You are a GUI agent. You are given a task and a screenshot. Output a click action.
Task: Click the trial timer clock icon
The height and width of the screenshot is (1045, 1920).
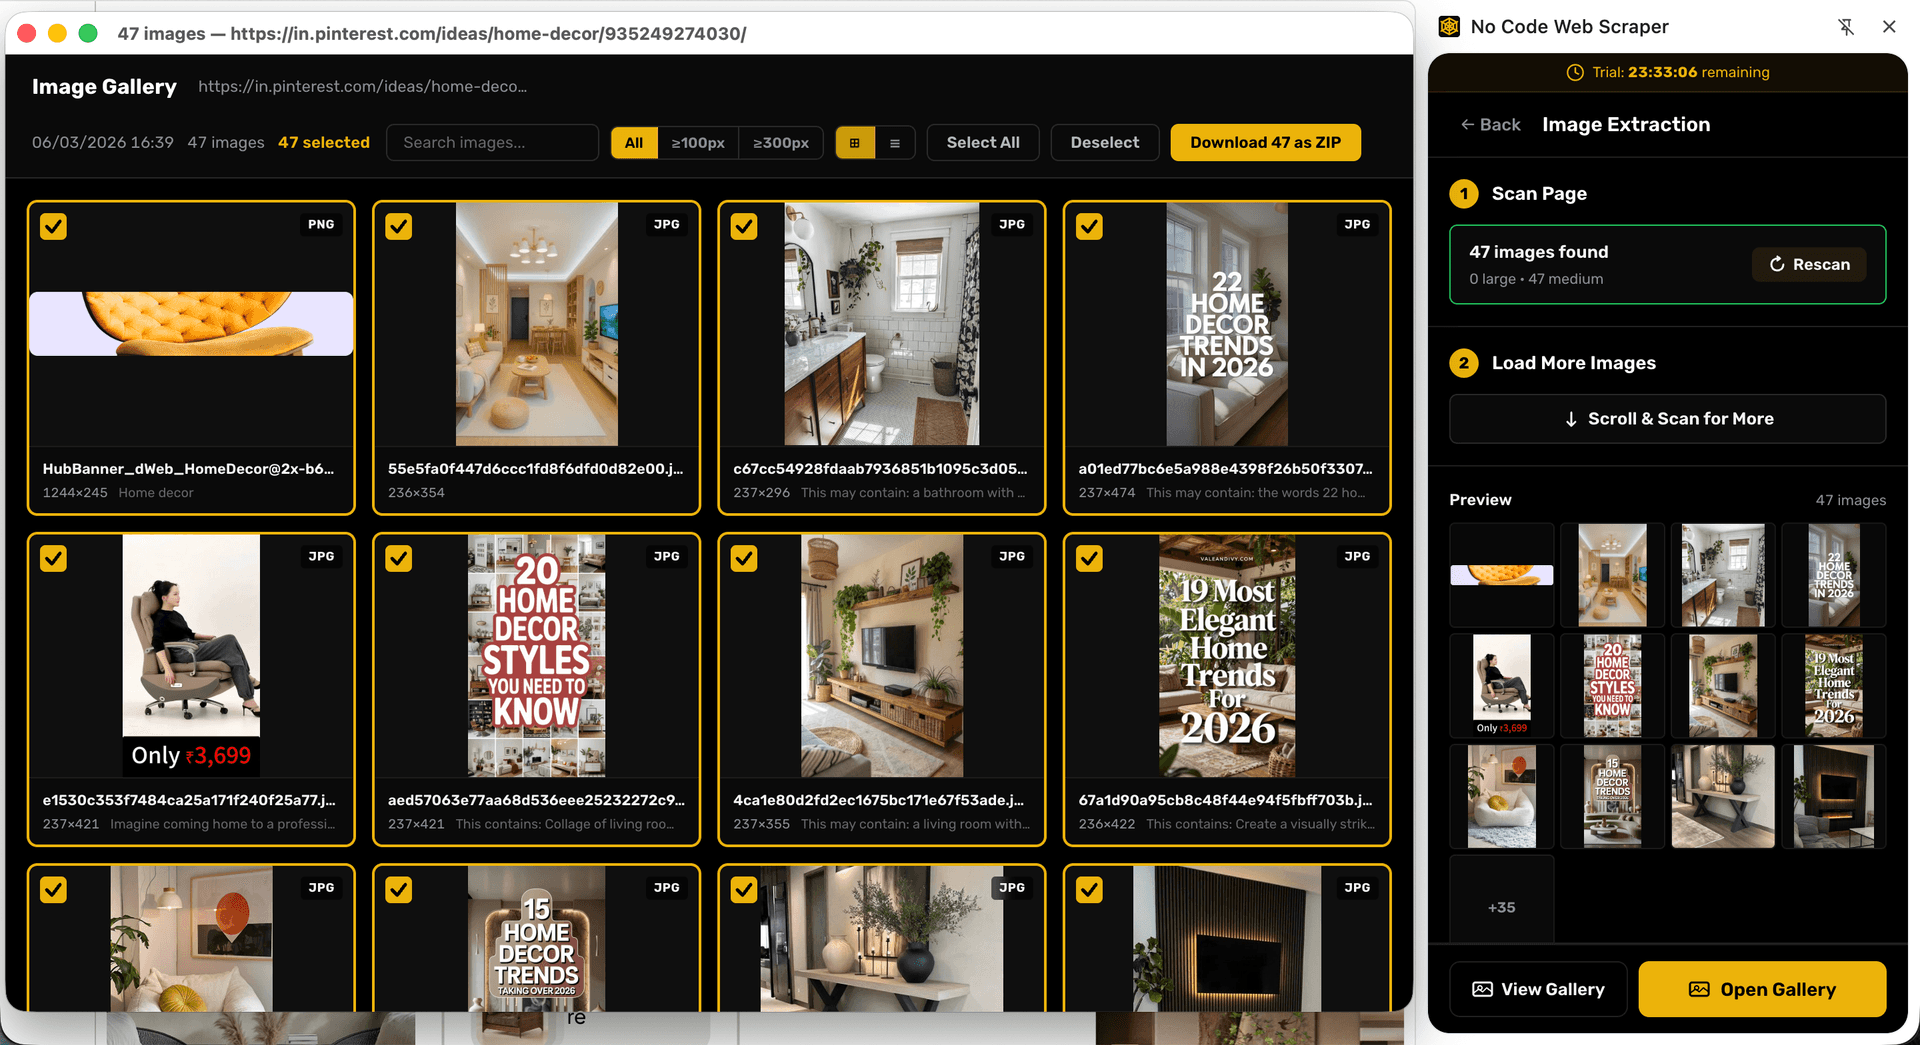[1575, 72]
